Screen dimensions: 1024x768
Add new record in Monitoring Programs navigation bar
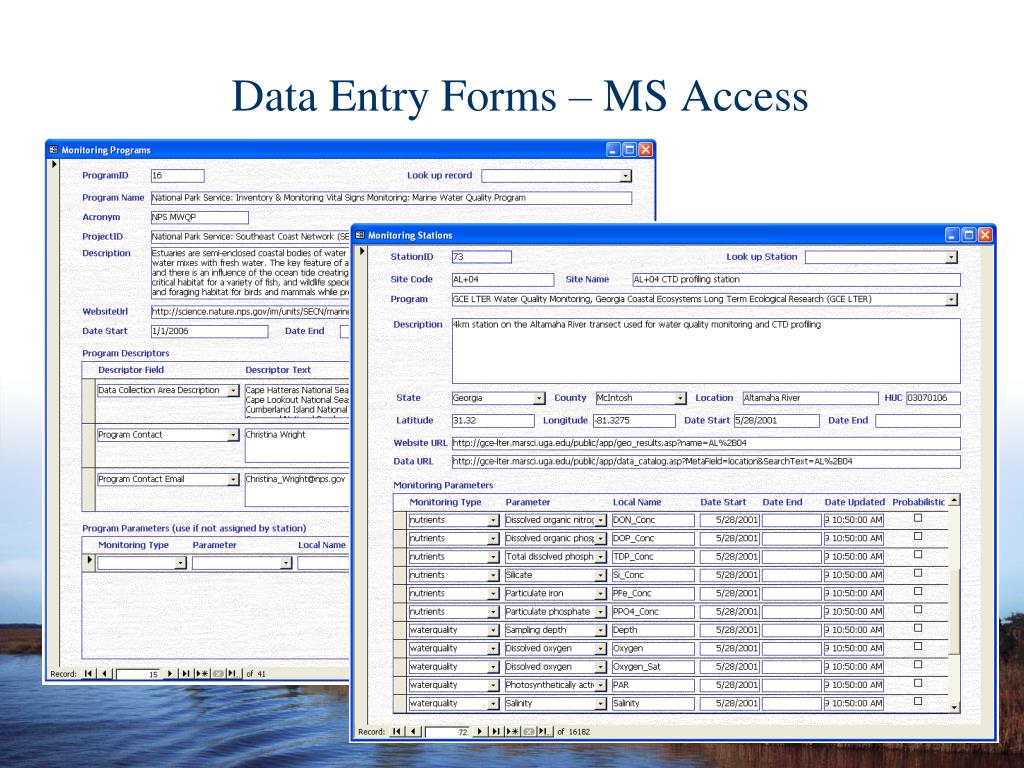click(202, 673)
